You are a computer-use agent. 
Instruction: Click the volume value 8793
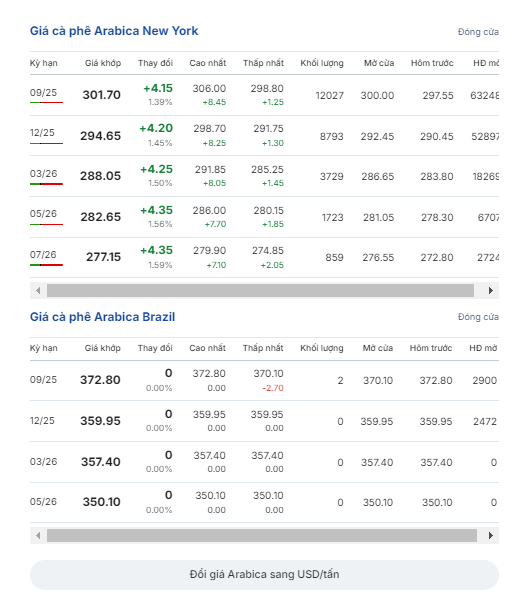click(332, 137)
